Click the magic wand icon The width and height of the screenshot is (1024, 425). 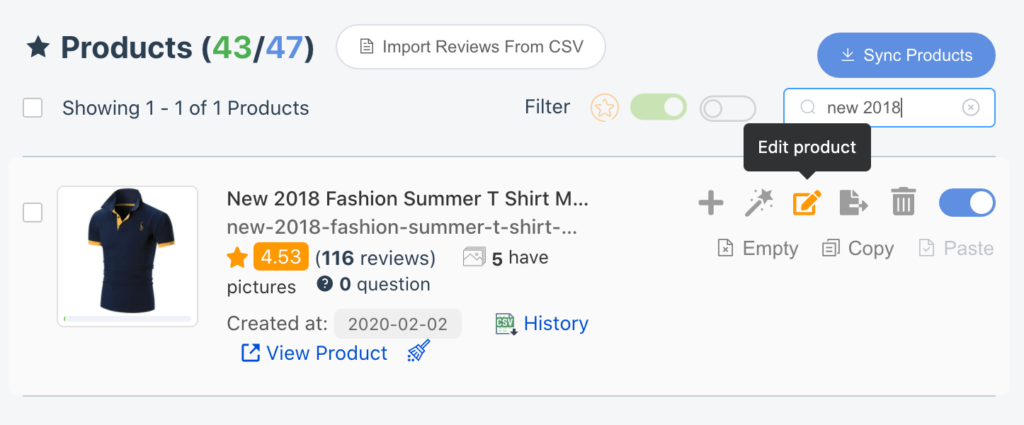(x=759, y=204)
